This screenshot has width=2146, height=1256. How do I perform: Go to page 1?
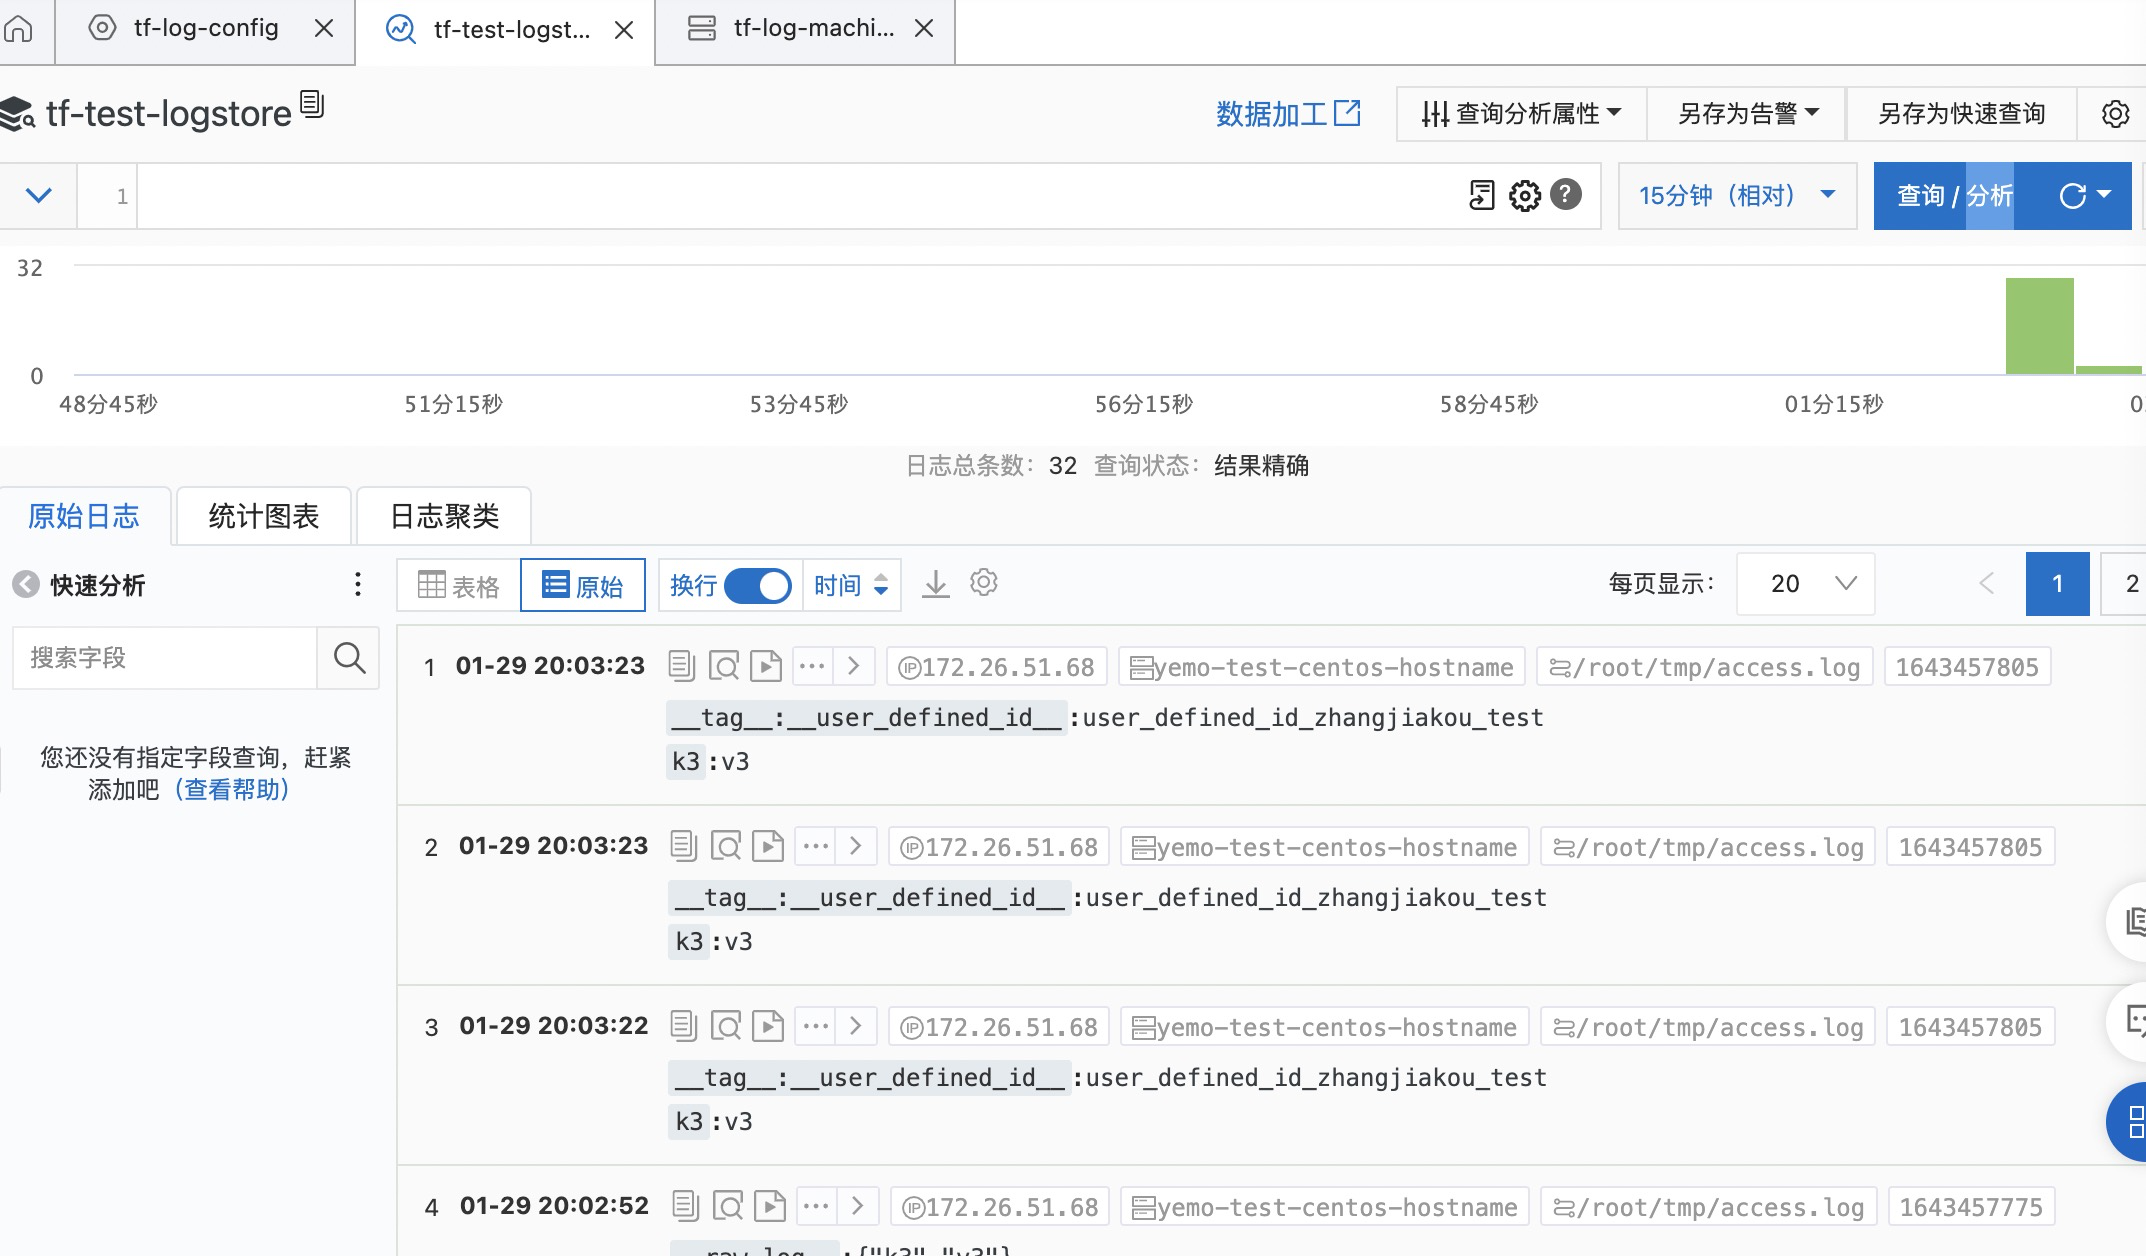point(2057,583)
